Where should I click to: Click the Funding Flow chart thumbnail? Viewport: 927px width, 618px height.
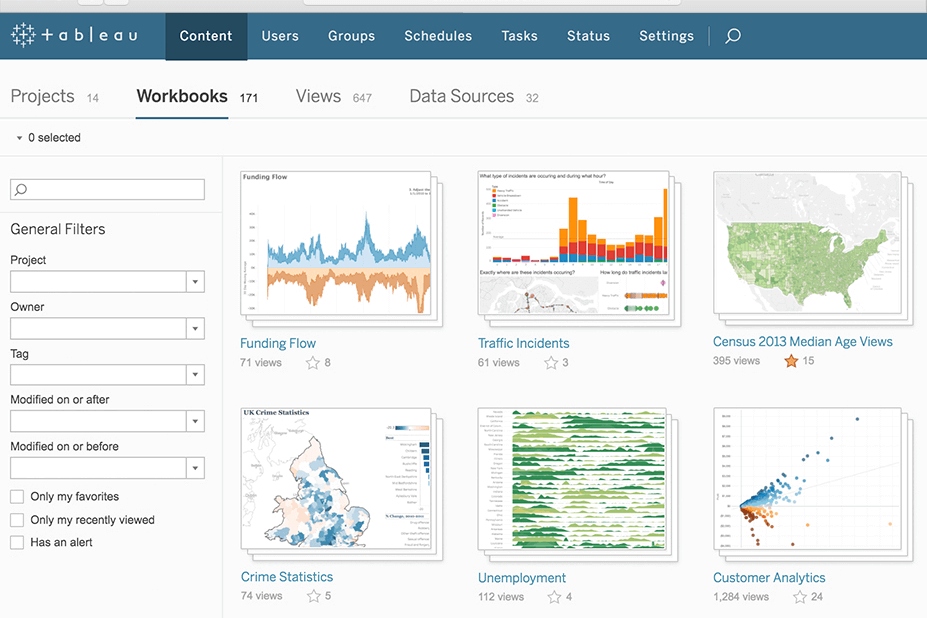(336, 244)
